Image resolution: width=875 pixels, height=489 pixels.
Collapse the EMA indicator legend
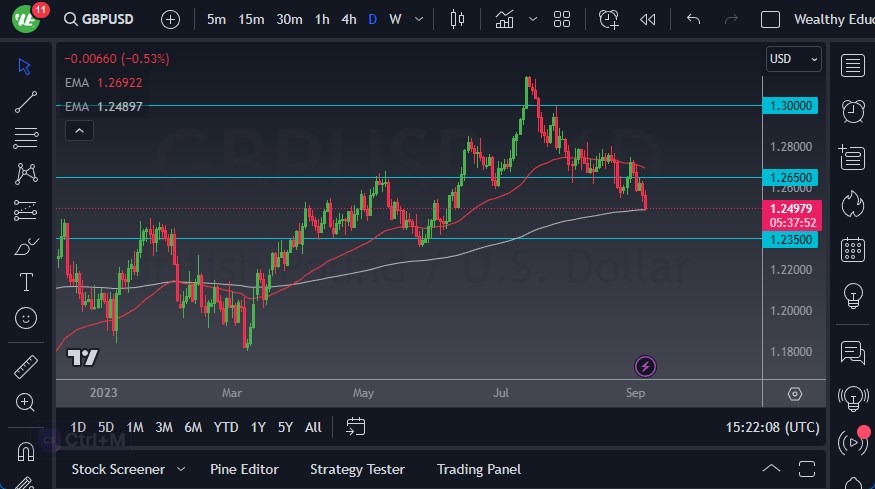[78, 130]
